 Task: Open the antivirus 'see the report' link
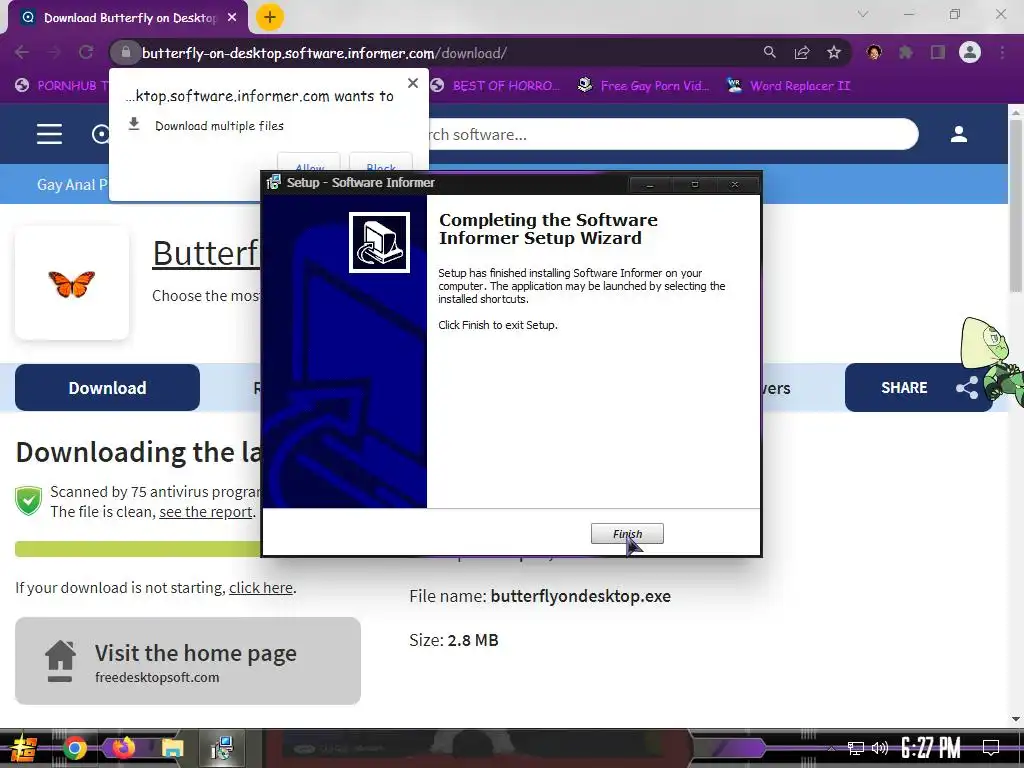tap(206, 512)
